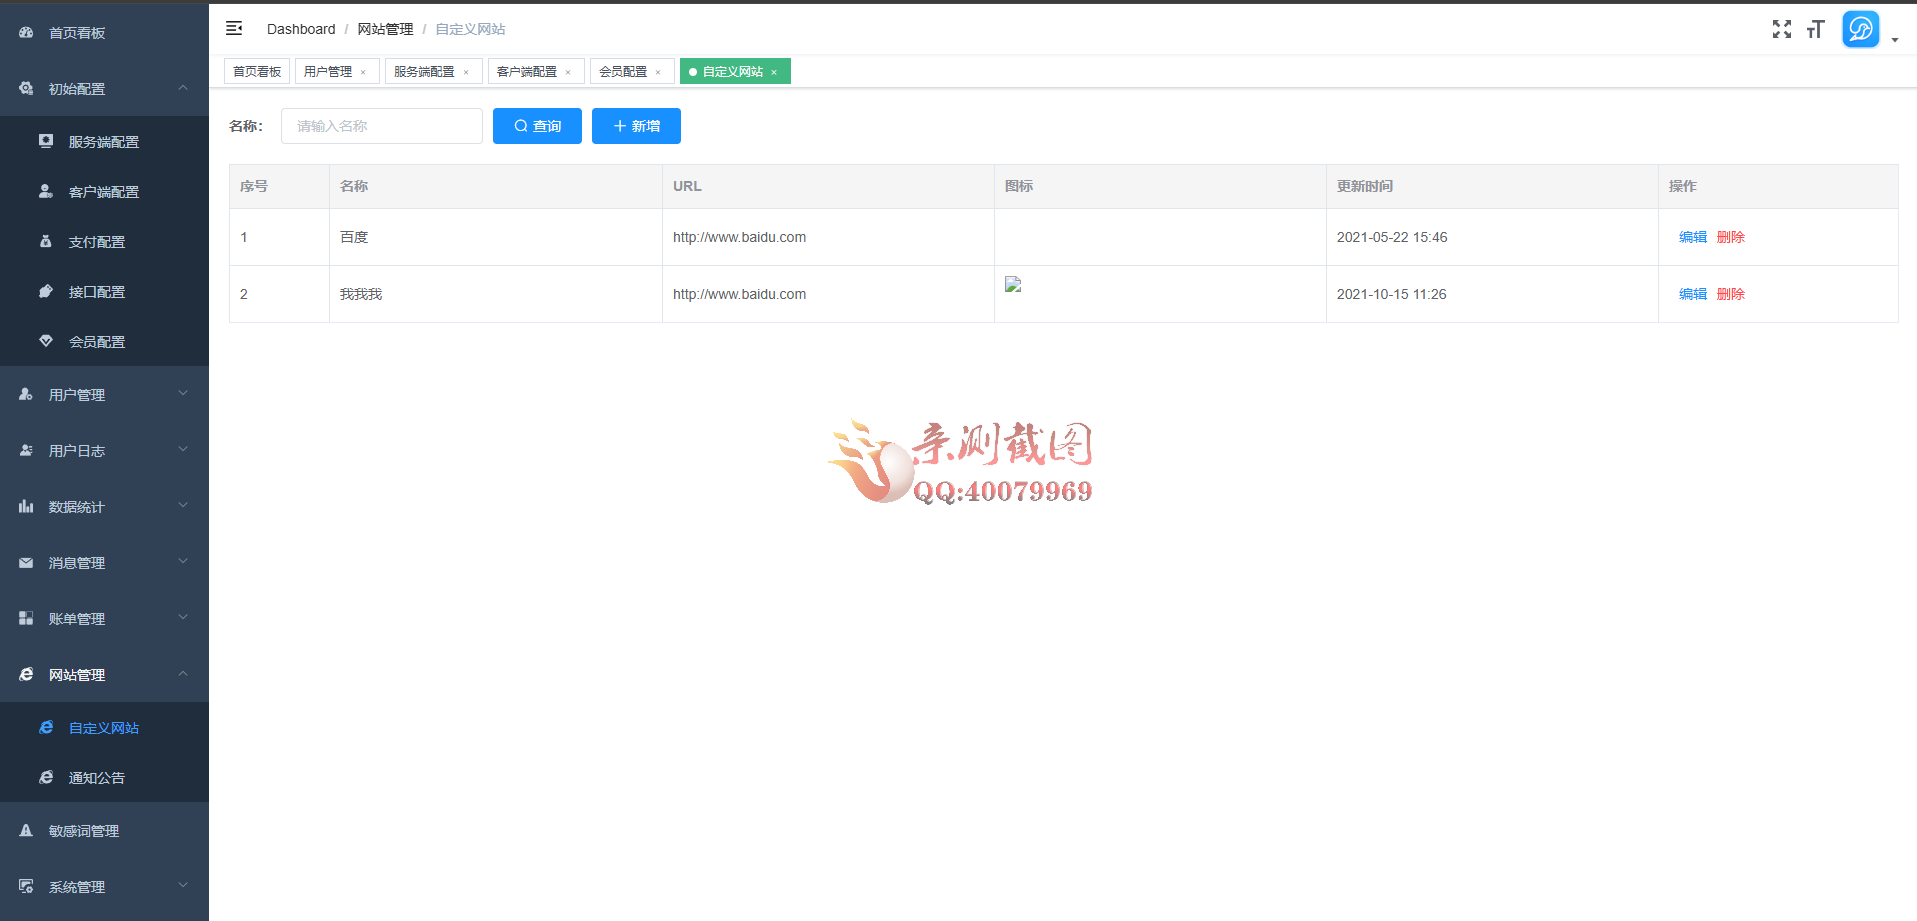This screenshot has width=1917, height=921.
Task: Click the 新增 add button
Action: 636,126
